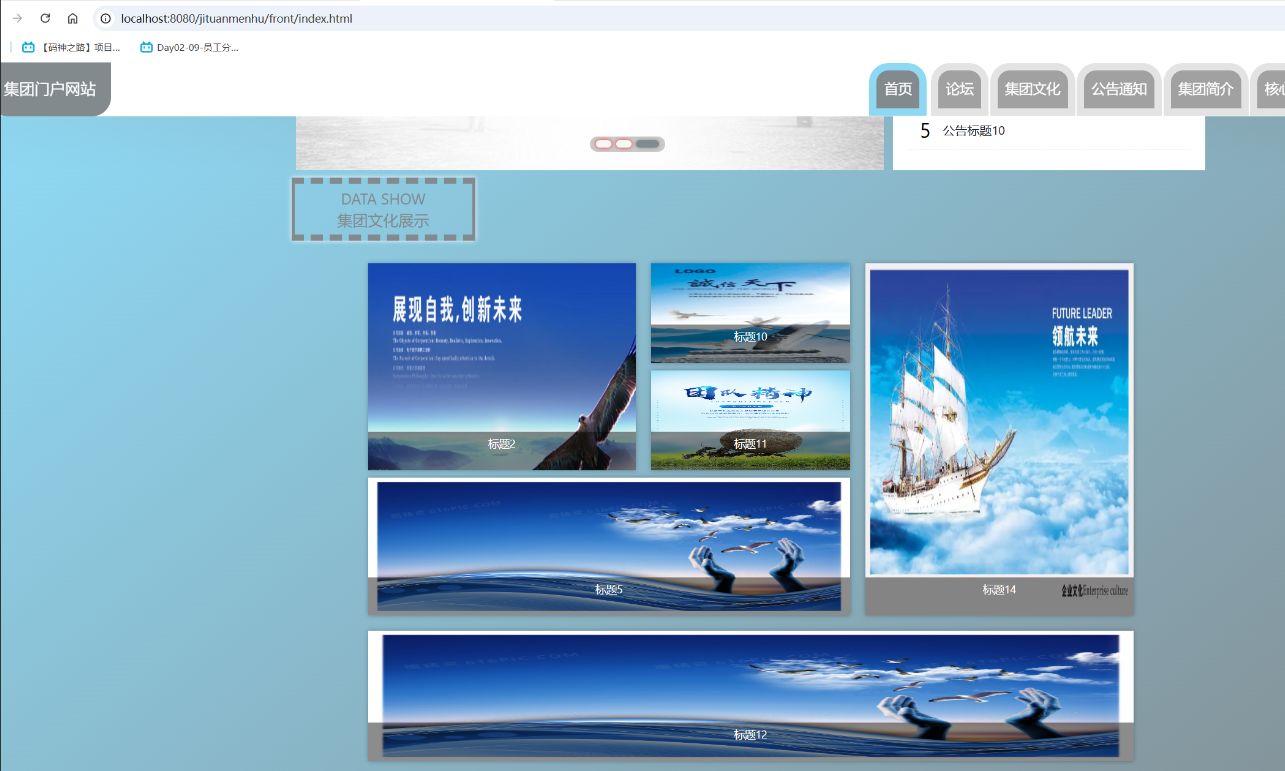Go to the browser home icon
This screenshot has height=771, width=1285.
coord(73,18)
